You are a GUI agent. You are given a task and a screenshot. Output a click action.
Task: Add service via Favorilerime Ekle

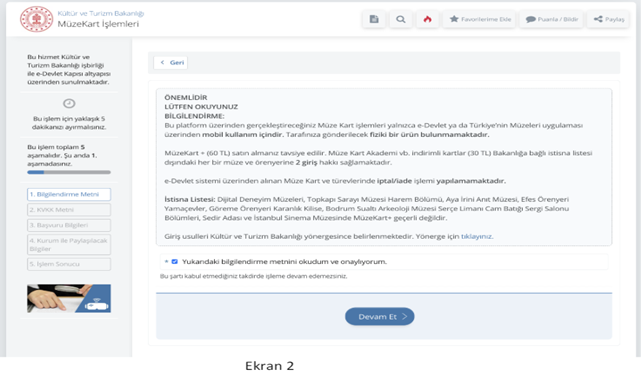click(x=480, y=19)
